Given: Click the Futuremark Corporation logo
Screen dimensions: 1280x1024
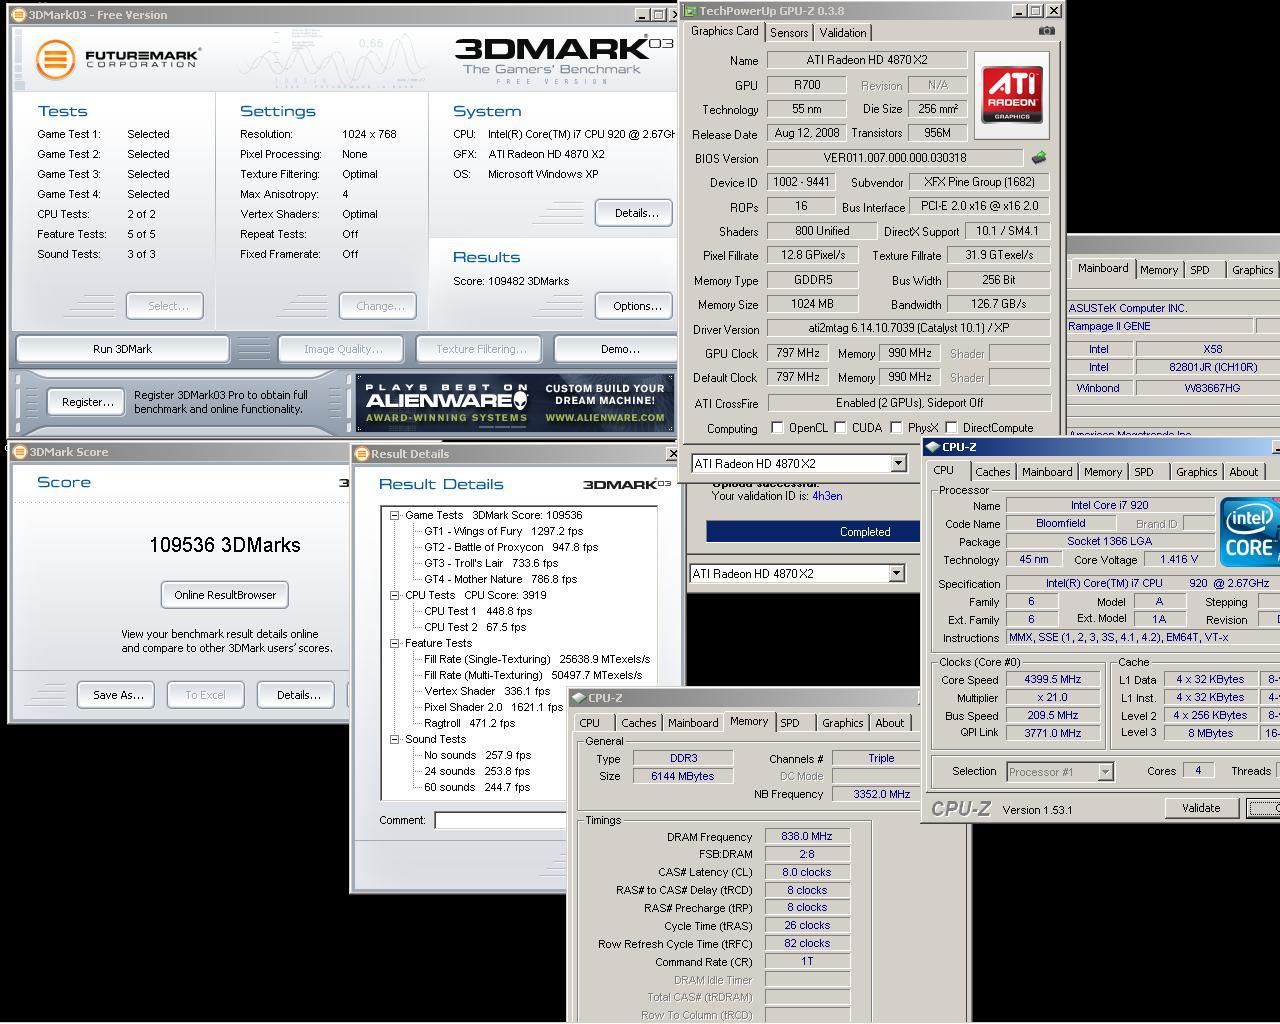Looking at the screenshot, I should [117, 58].
